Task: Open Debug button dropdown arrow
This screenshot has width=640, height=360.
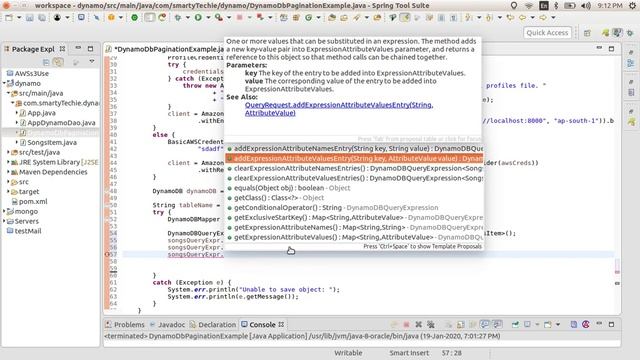Action: (187, 18)
